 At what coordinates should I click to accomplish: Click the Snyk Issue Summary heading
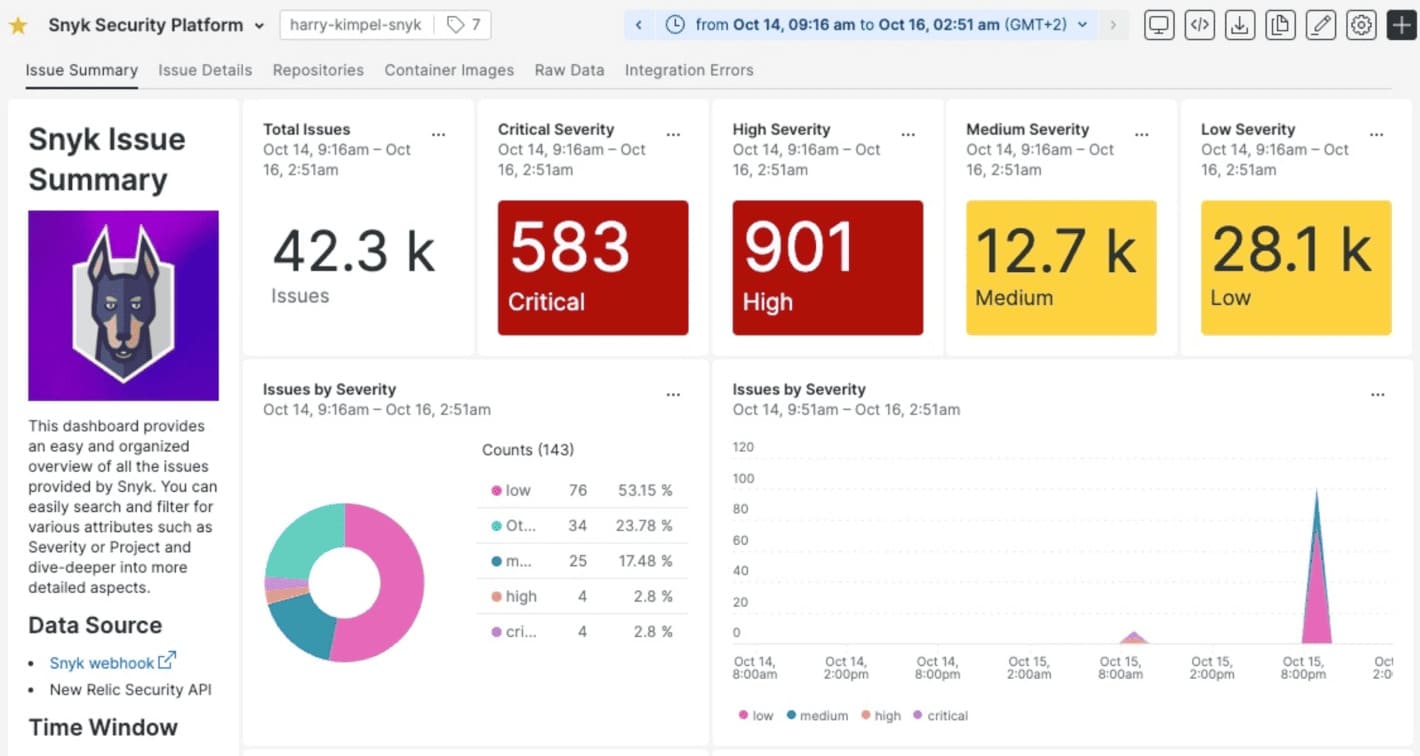107,159
